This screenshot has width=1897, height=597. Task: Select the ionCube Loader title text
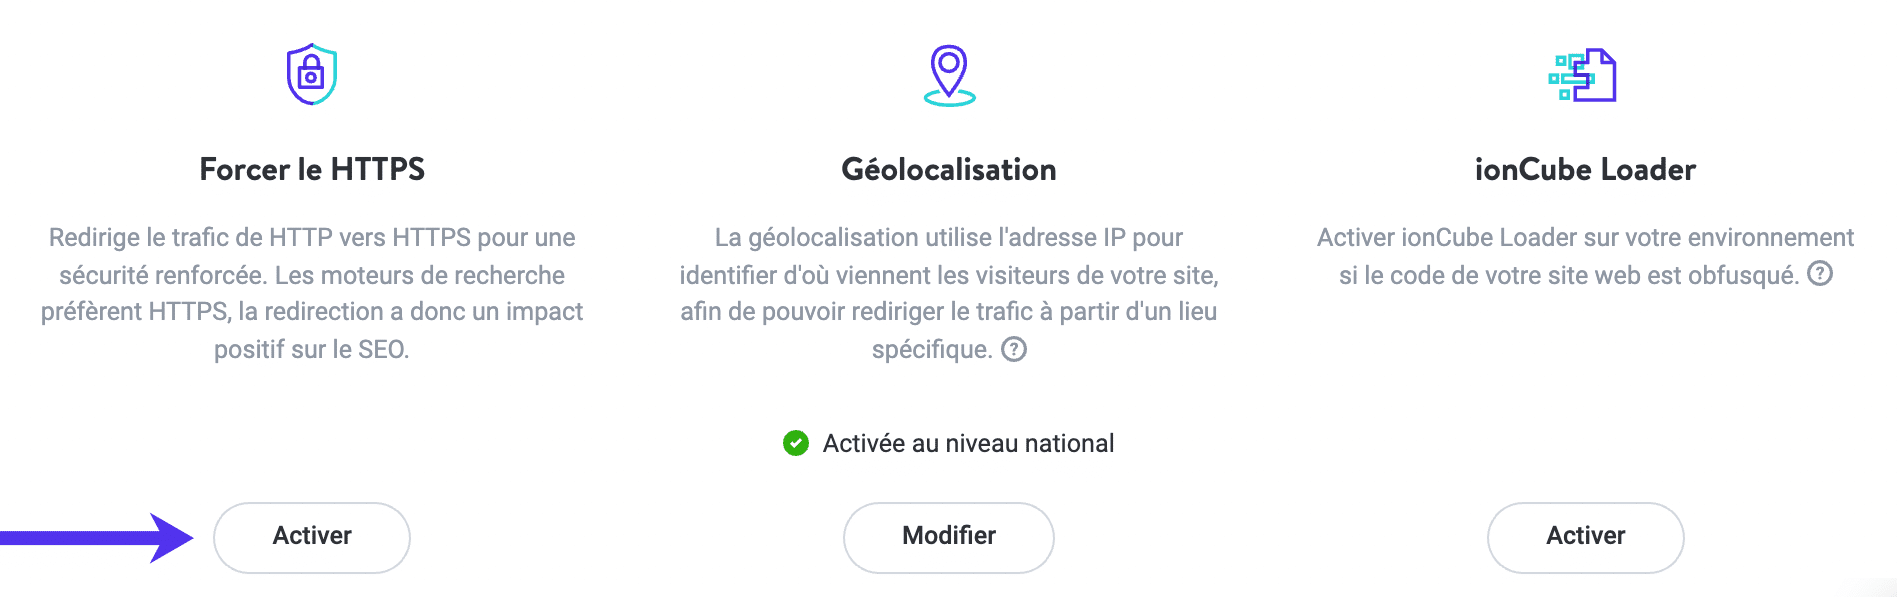click(x=1584, y=169)
